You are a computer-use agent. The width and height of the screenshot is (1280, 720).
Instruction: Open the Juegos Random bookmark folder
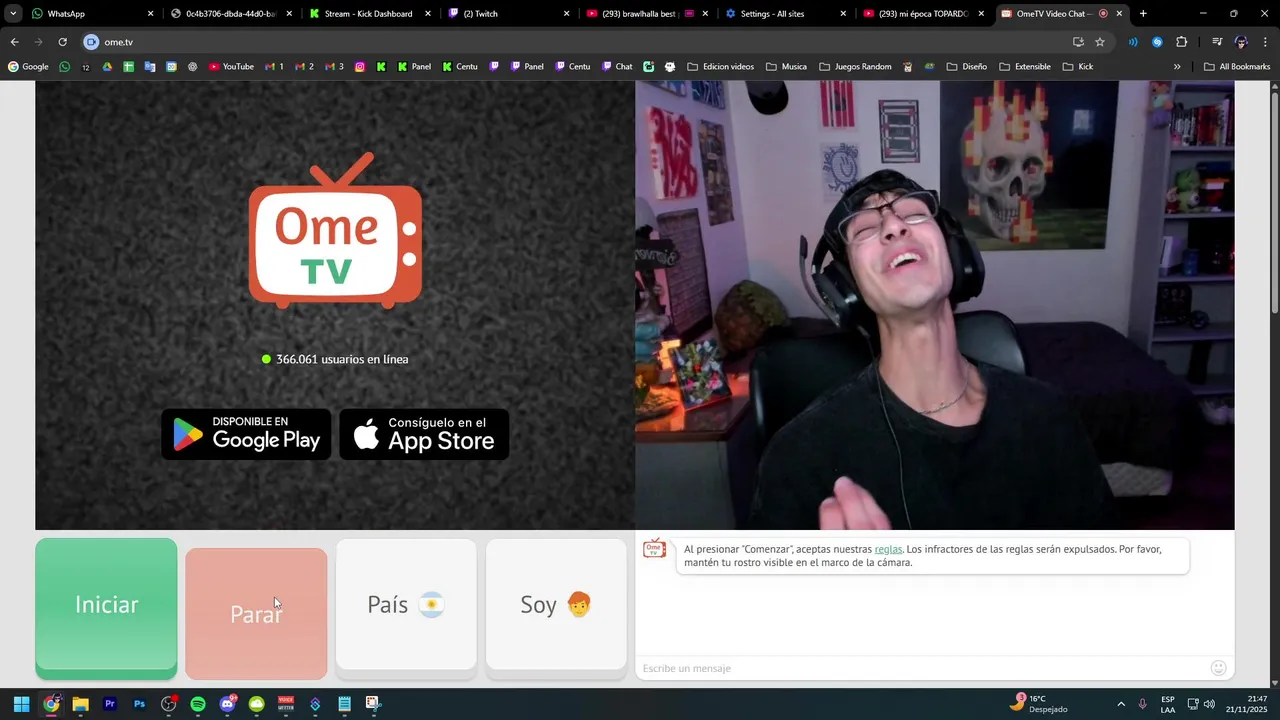(x=855, y=67)
